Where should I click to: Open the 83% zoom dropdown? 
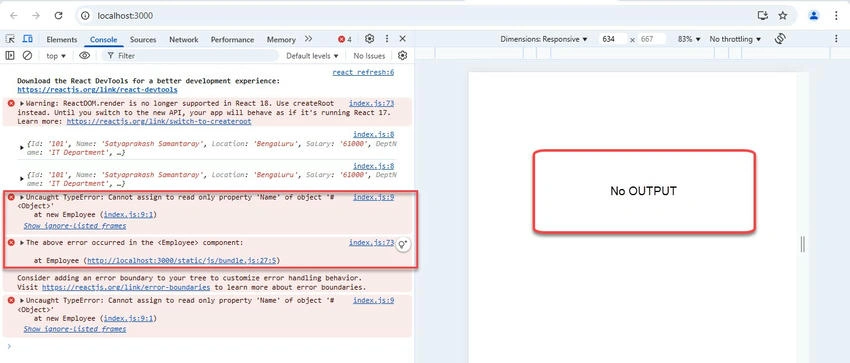point(689,40)
